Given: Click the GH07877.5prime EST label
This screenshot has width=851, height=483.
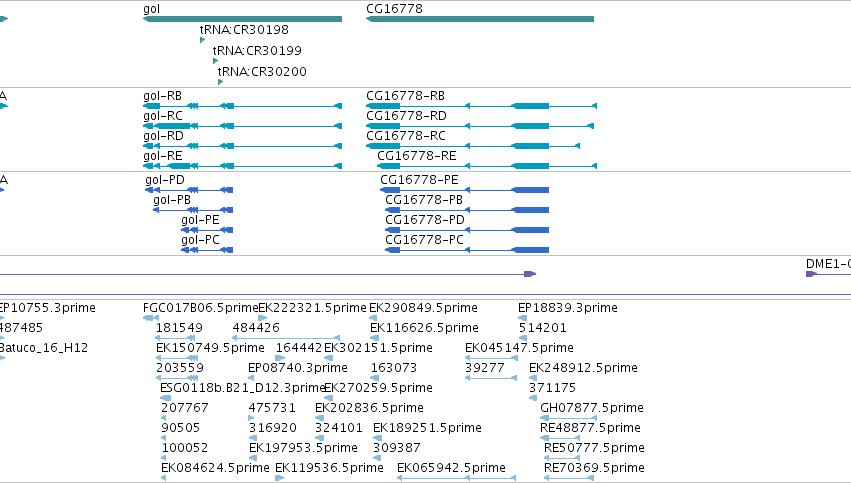Looking at the screenshot, I should tap(592, 408).
